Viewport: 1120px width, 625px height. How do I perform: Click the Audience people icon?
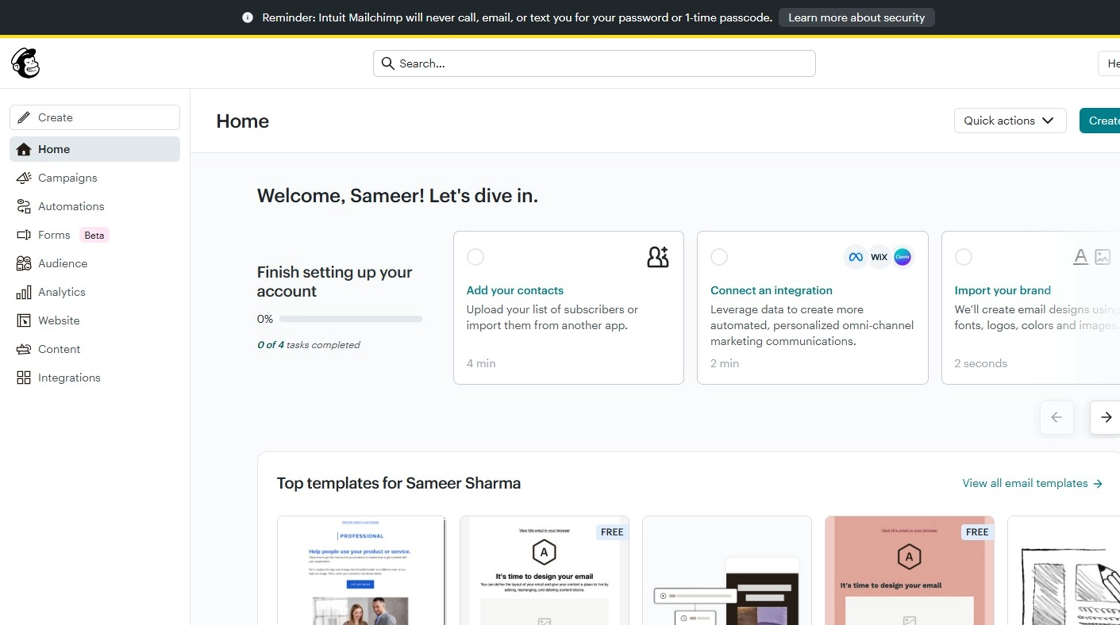click(x=24, y=264)
